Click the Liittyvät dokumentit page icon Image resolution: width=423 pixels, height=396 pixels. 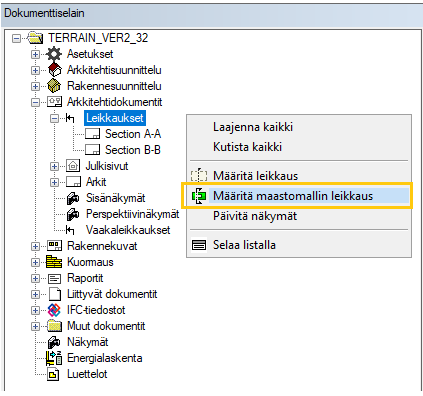55,294
